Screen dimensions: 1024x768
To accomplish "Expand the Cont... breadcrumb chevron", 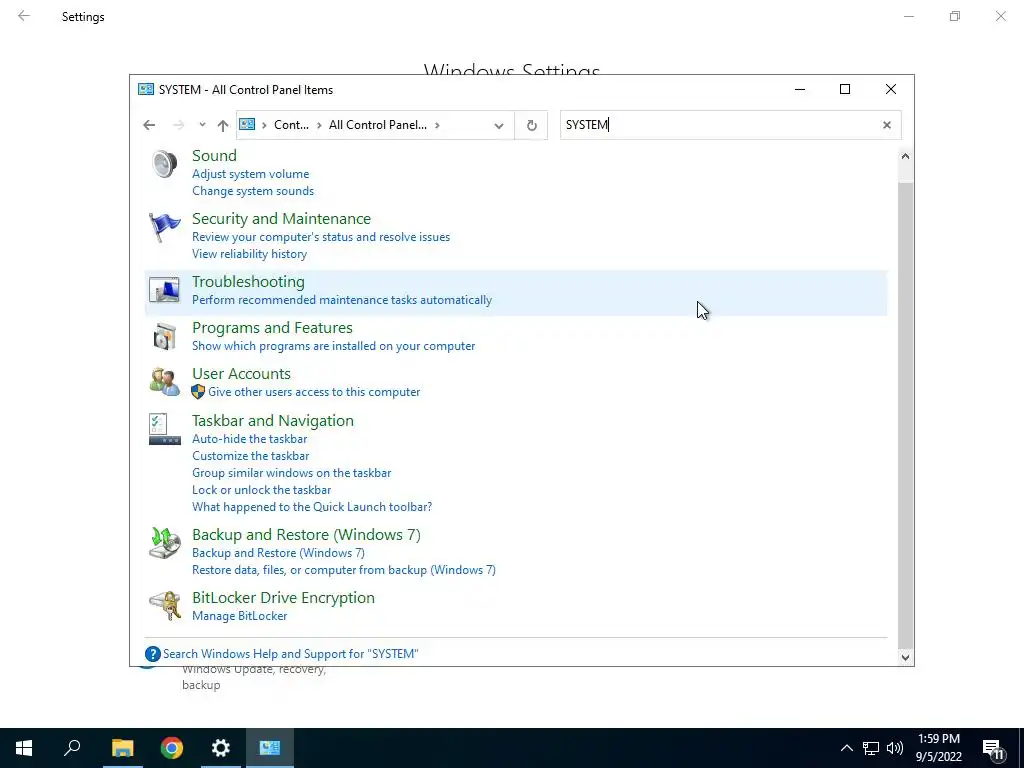I will (x=319, y=125).
